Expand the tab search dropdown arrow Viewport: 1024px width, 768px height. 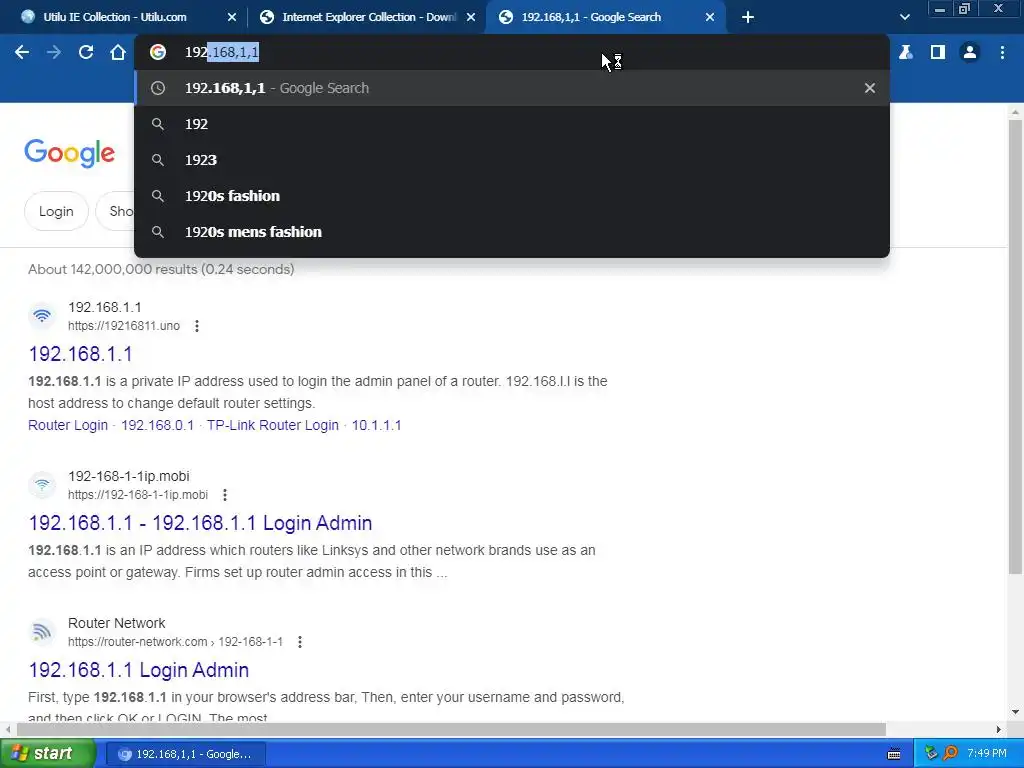coord(904,18)
